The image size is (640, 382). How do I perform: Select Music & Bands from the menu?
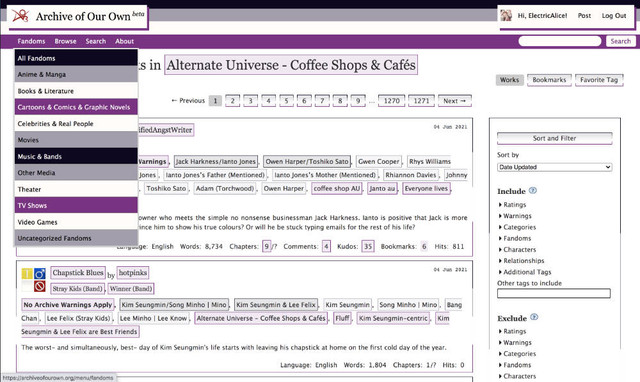[76, 156]
